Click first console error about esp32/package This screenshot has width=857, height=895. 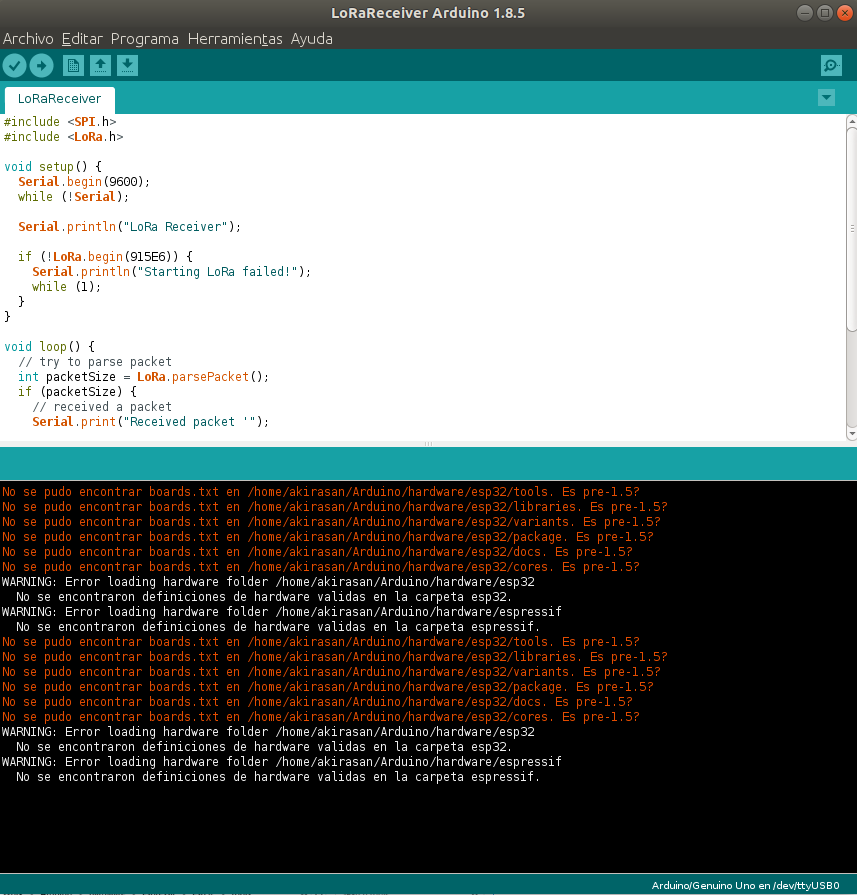click(x=328, y=537)
